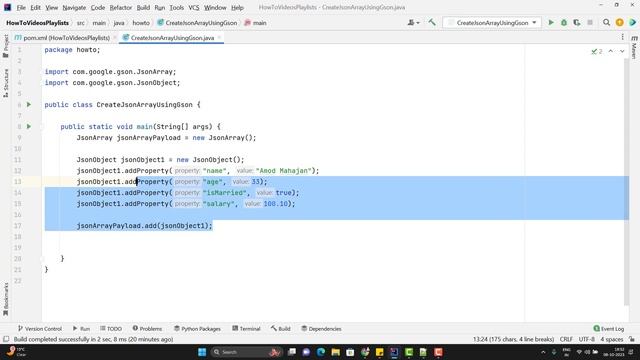Open the Windows Start menu
Viewport: 640px width, 360px height.
[202, 352]
